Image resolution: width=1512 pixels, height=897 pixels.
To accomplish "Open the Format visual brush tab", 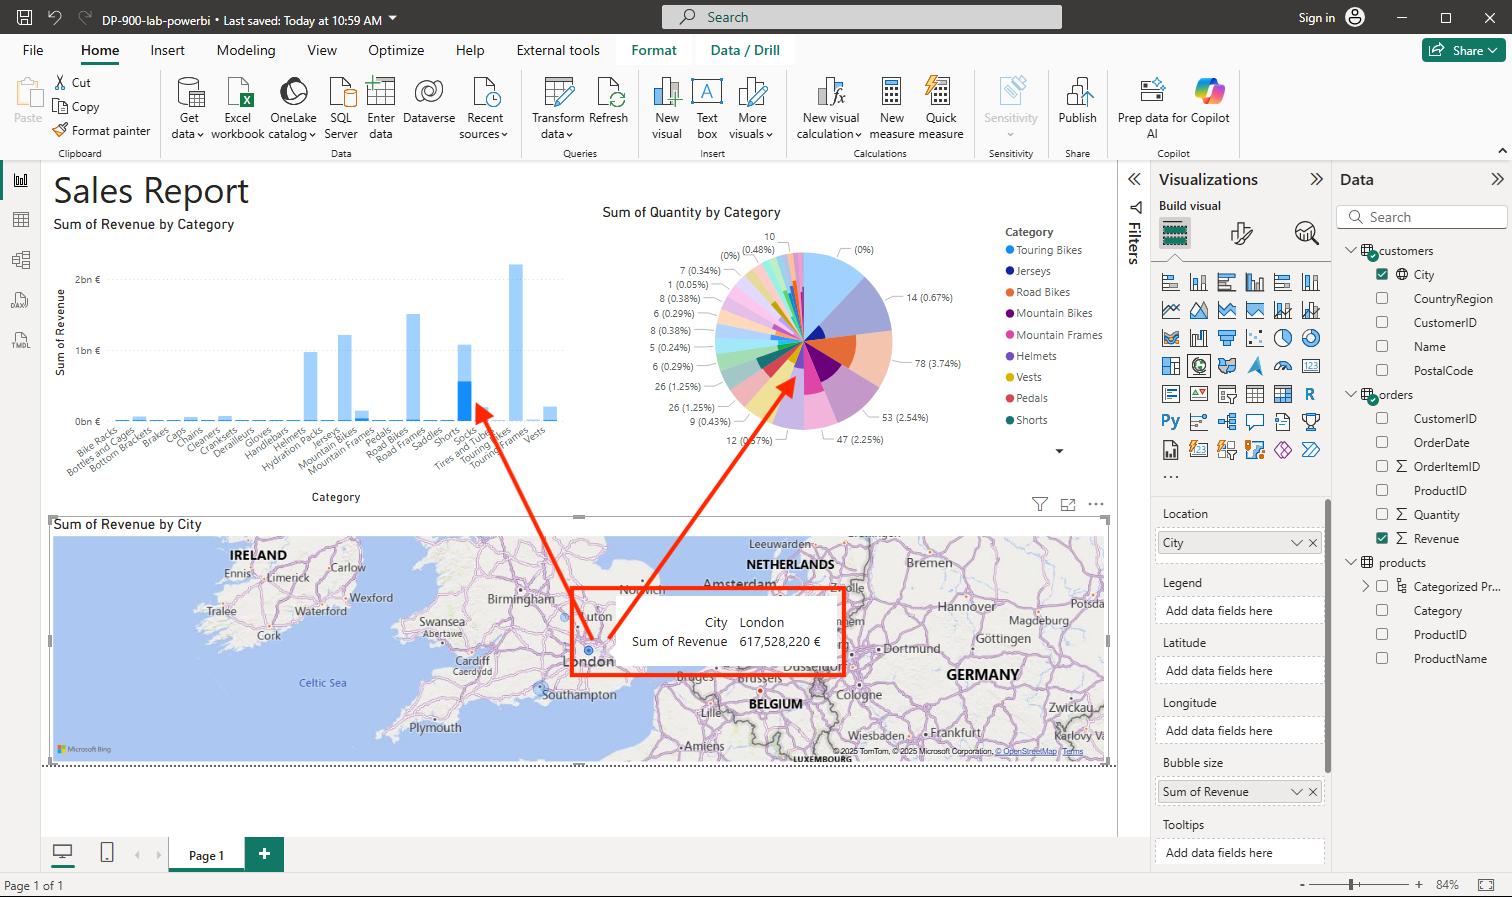I will 1241,234.
